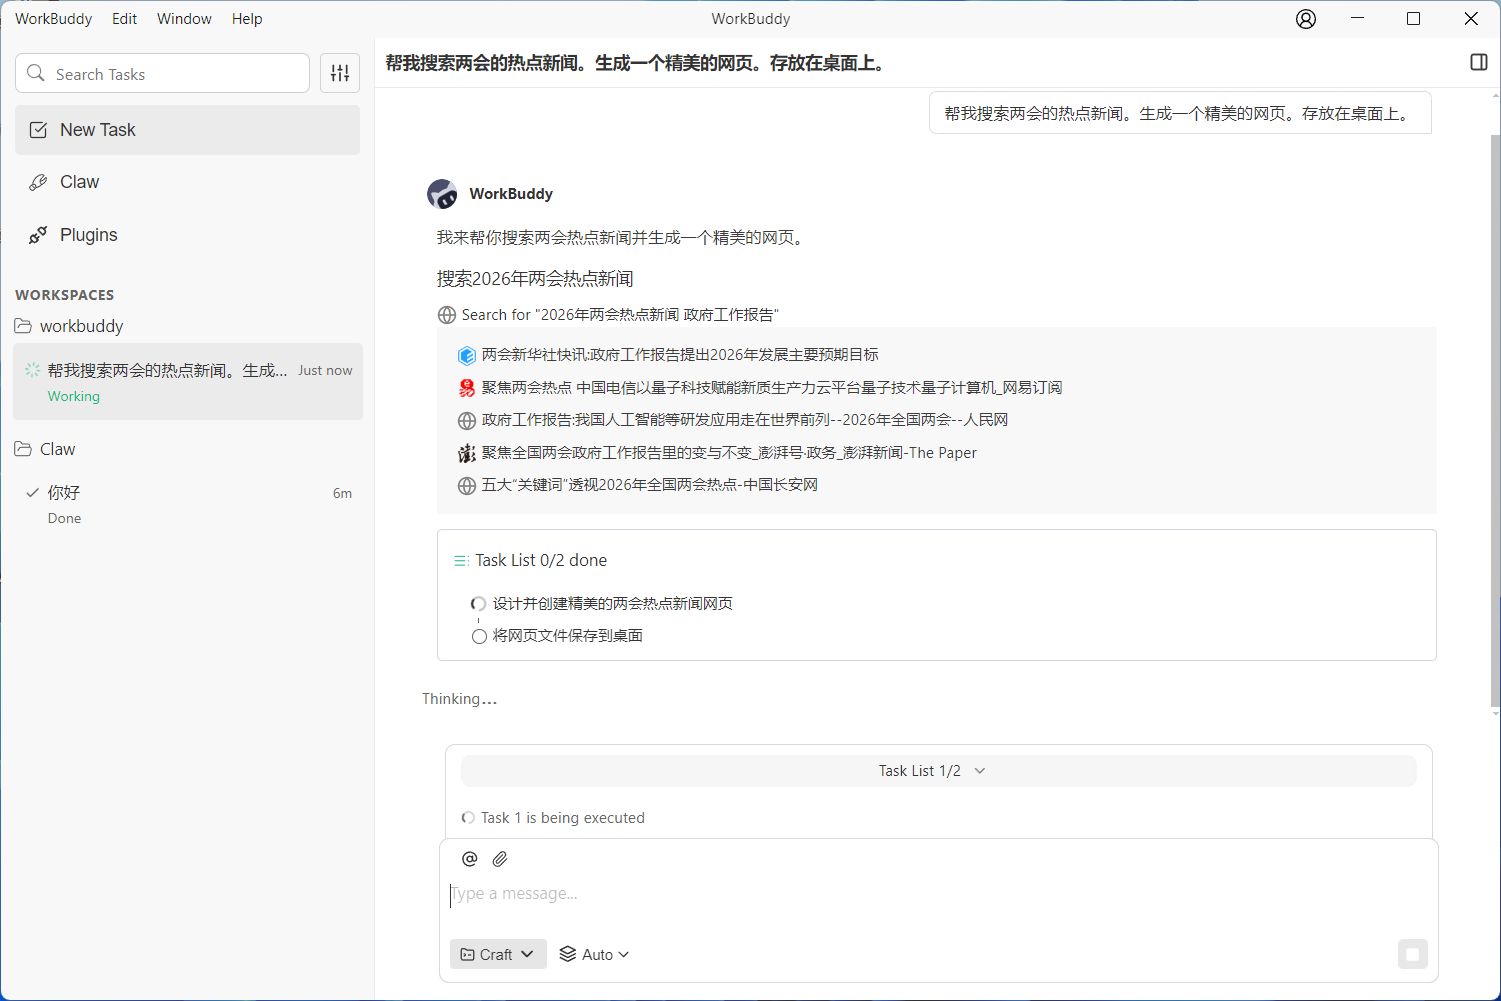
Task: Click the 人民网 result globe icon
Action: 466,420
